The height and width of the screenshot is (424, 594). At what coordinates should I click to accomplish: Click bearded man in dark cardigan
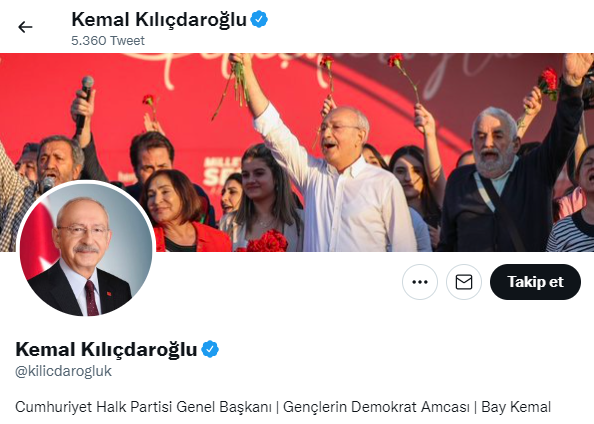pyautogui.click(x=506, y=178)
